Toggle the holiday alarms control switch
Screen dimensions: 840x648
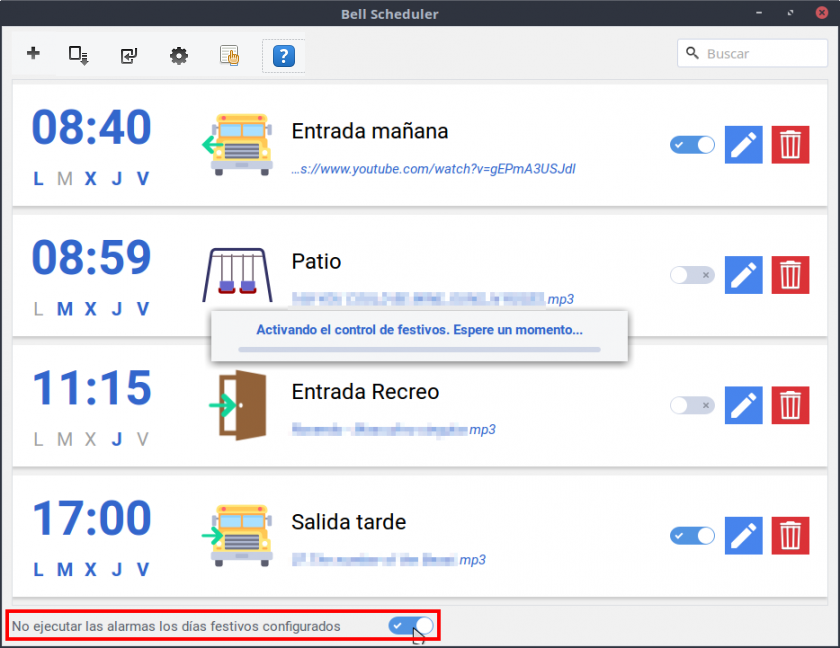pos(412,626)
